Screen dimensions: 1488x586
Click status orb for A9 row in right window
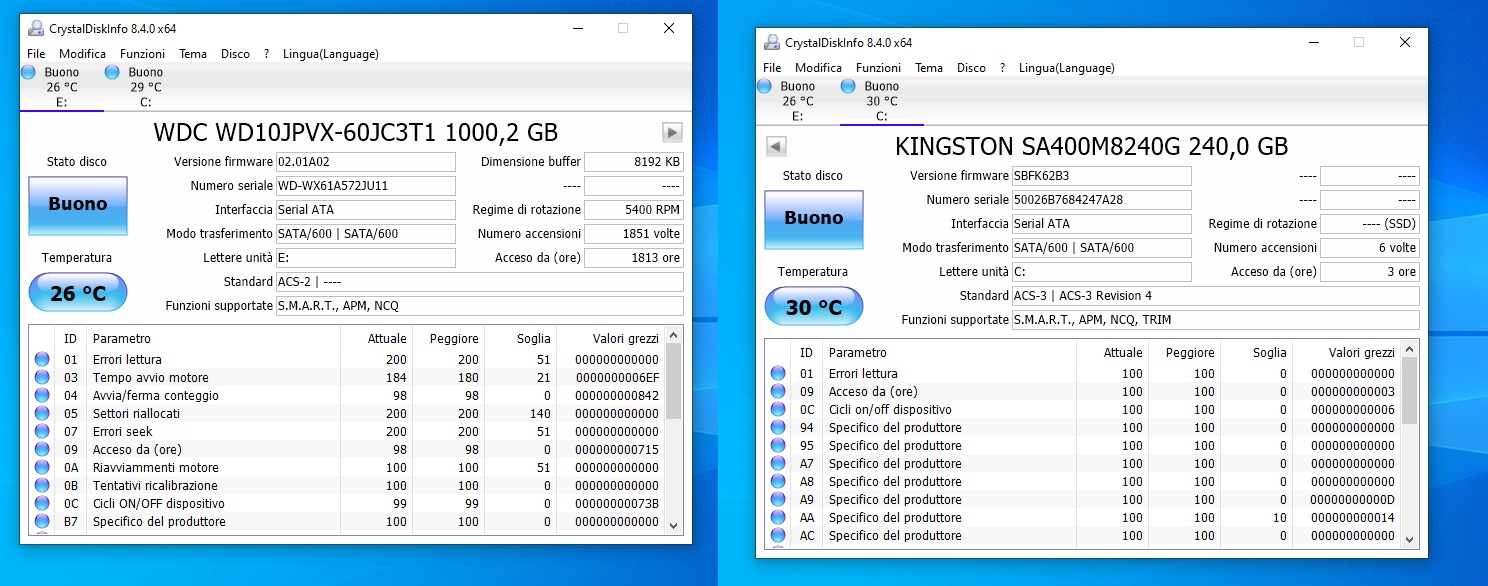(778, 499)
